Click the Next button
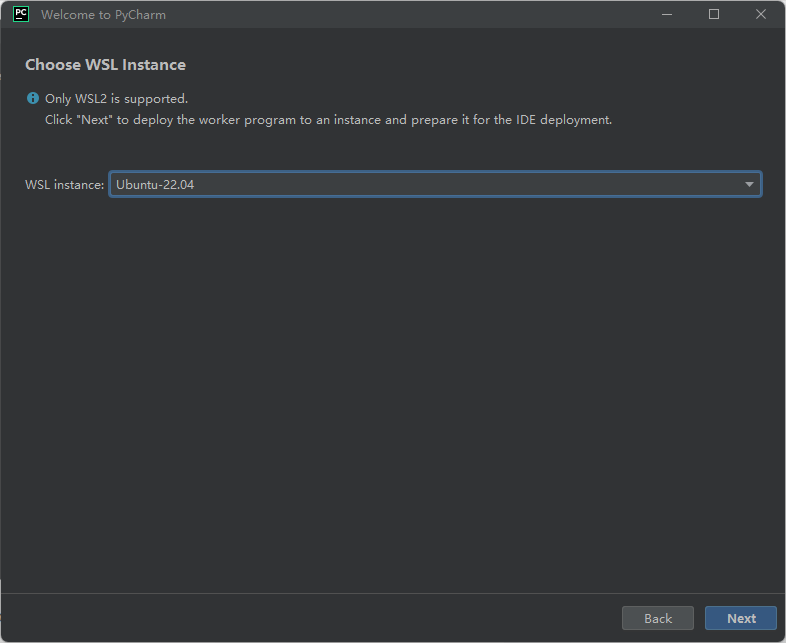Screen dimensions: 786x643 click(x=740, y=618)
